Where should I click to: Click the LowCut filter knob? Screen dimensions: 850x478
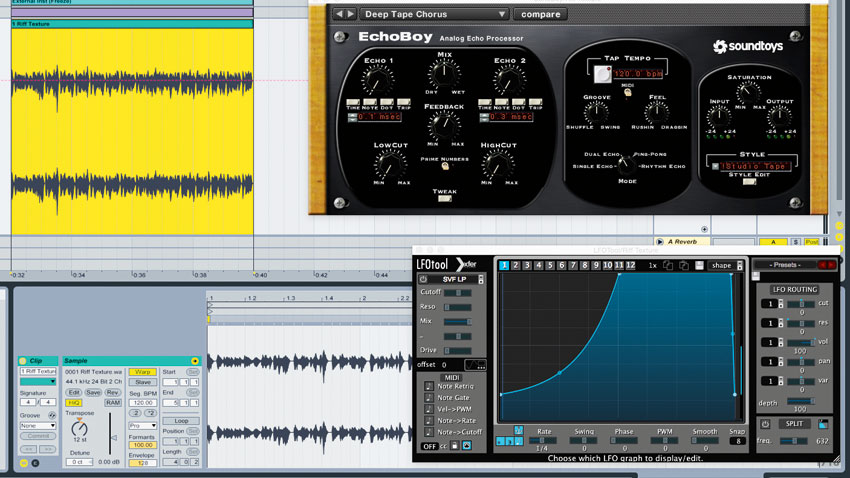point(390,165)
